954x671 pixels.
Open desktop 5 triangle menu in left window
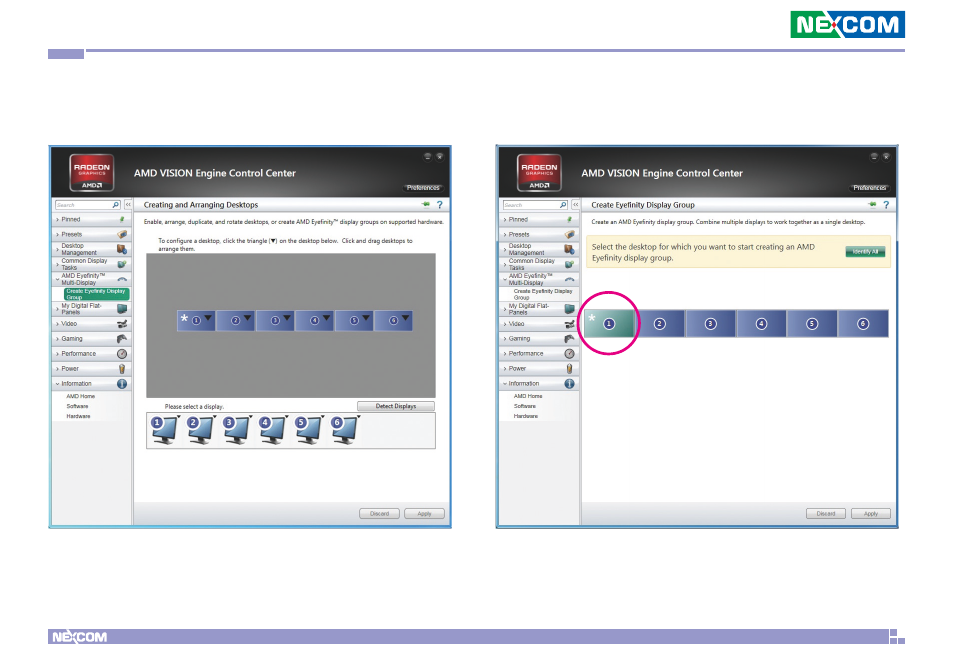366,318
